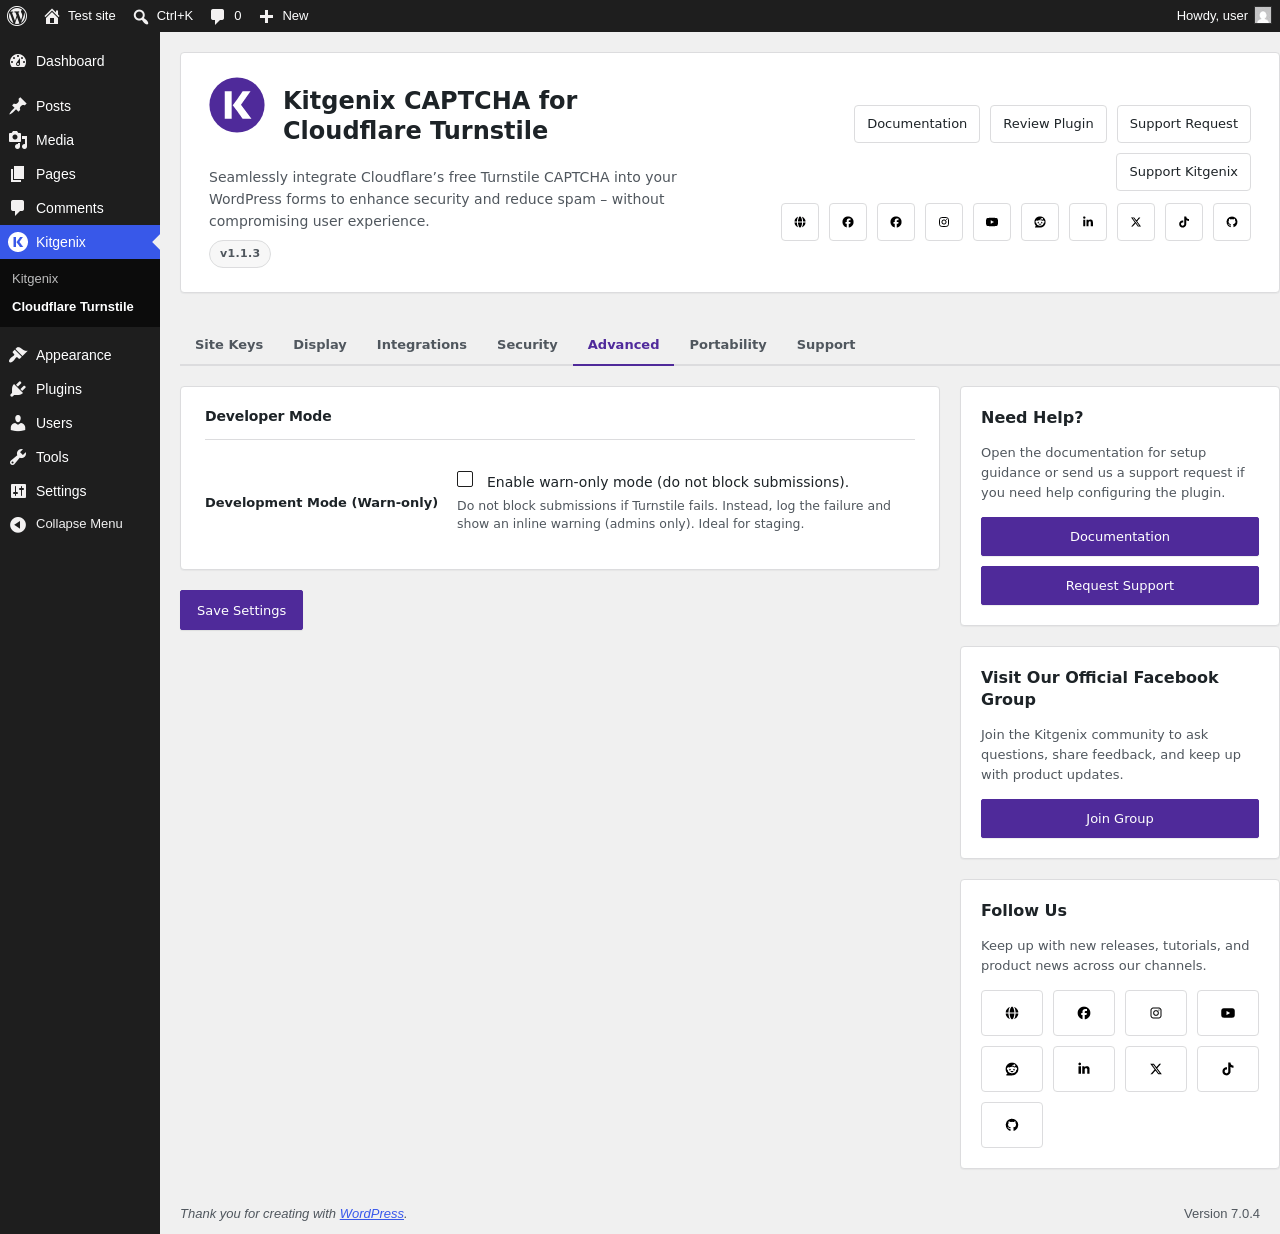The height and width of the screenshot is (1234, 1280).
Task: Open the WordPress logo menu in admin bar
Action: pyautogui.click(x=17, y=16)
